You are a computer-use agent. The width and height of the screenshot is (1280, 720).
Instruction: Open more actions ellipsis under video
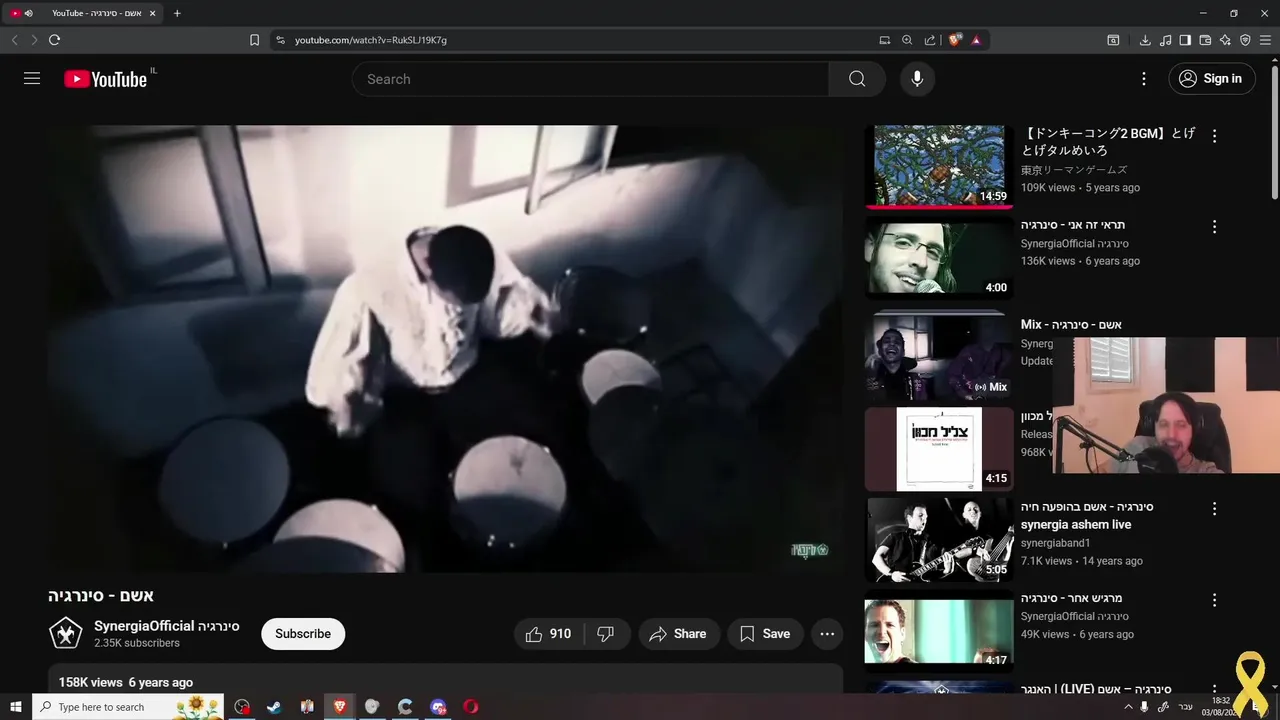coord(827,634)
